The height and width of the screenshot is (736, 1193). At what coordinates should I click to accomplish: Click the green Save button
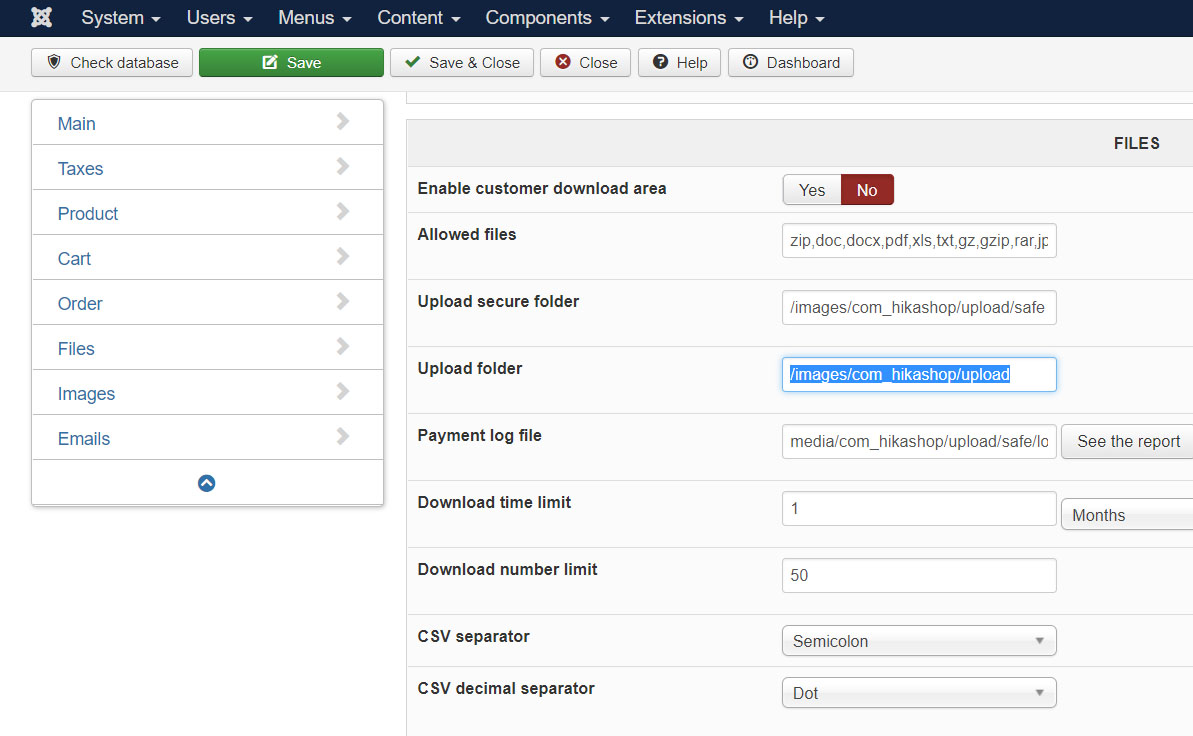pyautogui.click(x=291, y=62)
